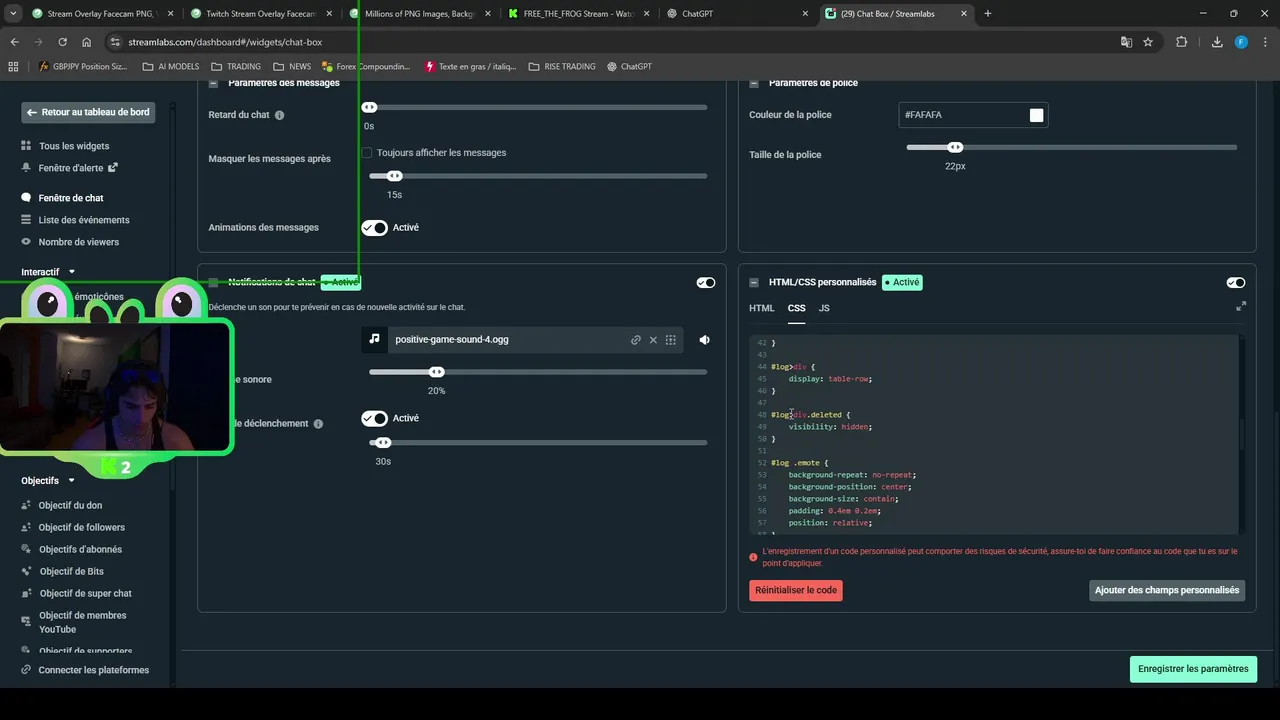Viewport: 1280px width, 720px height.
Task: Open a new browser tab
Action: pos(988,14)
